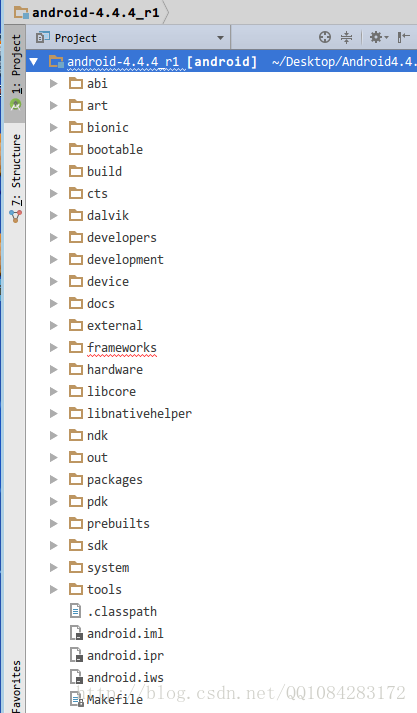Screen dimensions: 417x713
Task: Click the libnativehelper folder icon
Action: pyautogui.click(x=76, y=413)
